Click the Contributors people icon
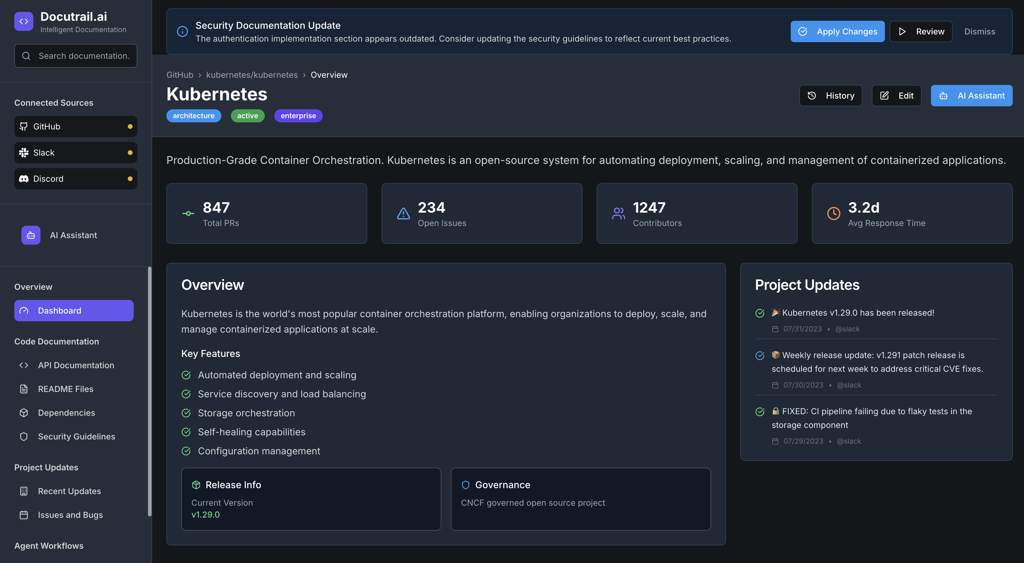Image resolution: width=1024 pixels, height=563 pixels. (618, 214)
